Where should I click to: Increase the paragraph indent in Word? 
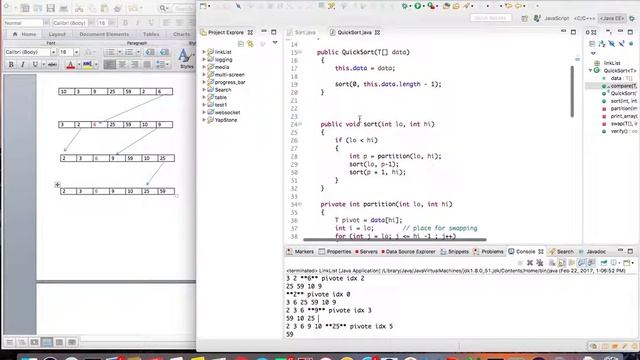point(164,52)
